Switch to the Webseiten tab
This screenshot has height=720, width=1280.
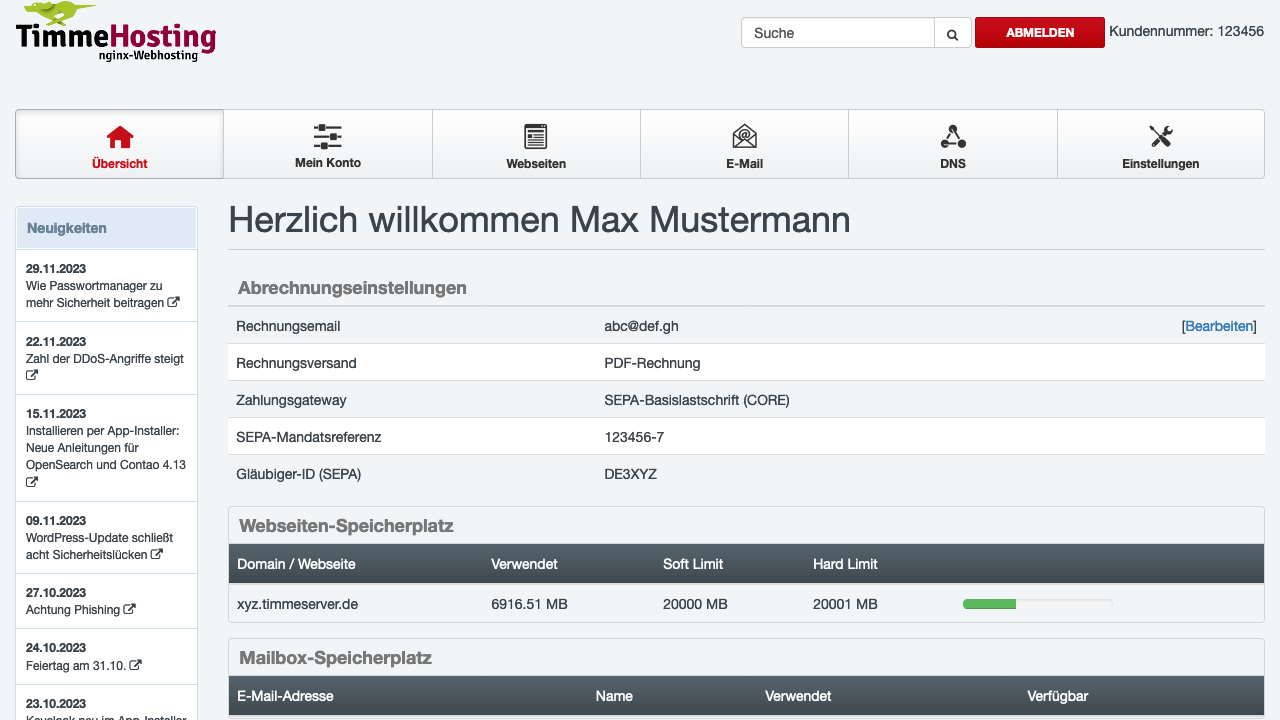pos(536,144)
